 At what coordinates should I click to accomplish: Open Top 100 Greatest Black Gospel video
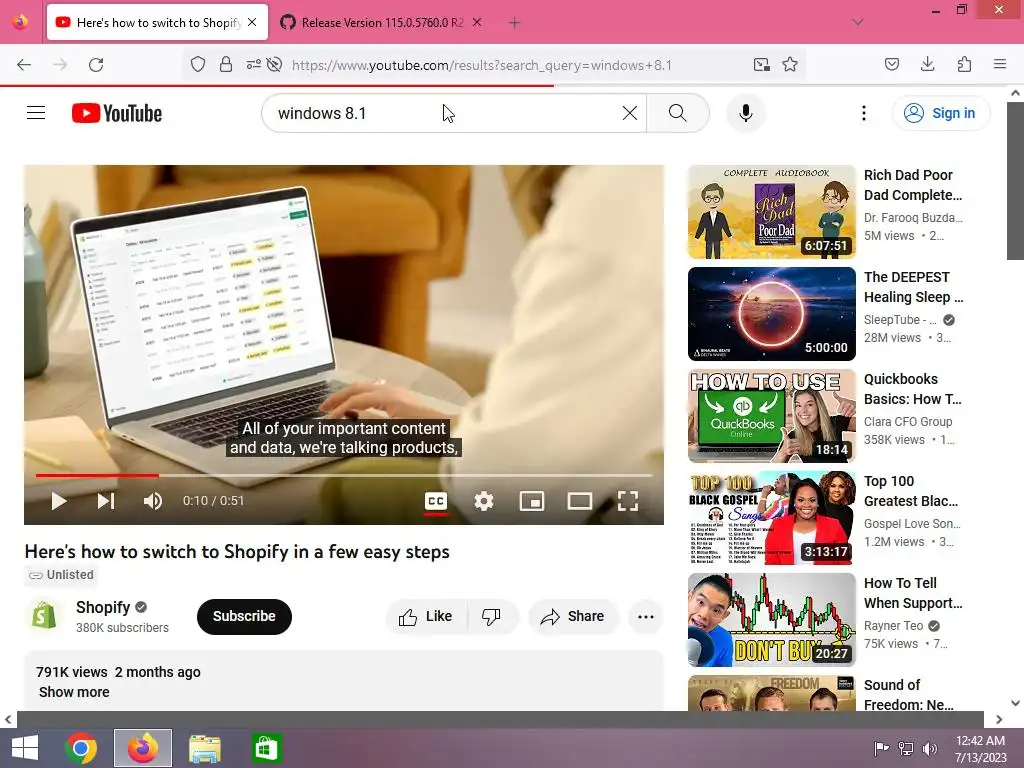[x=771, y=517]
